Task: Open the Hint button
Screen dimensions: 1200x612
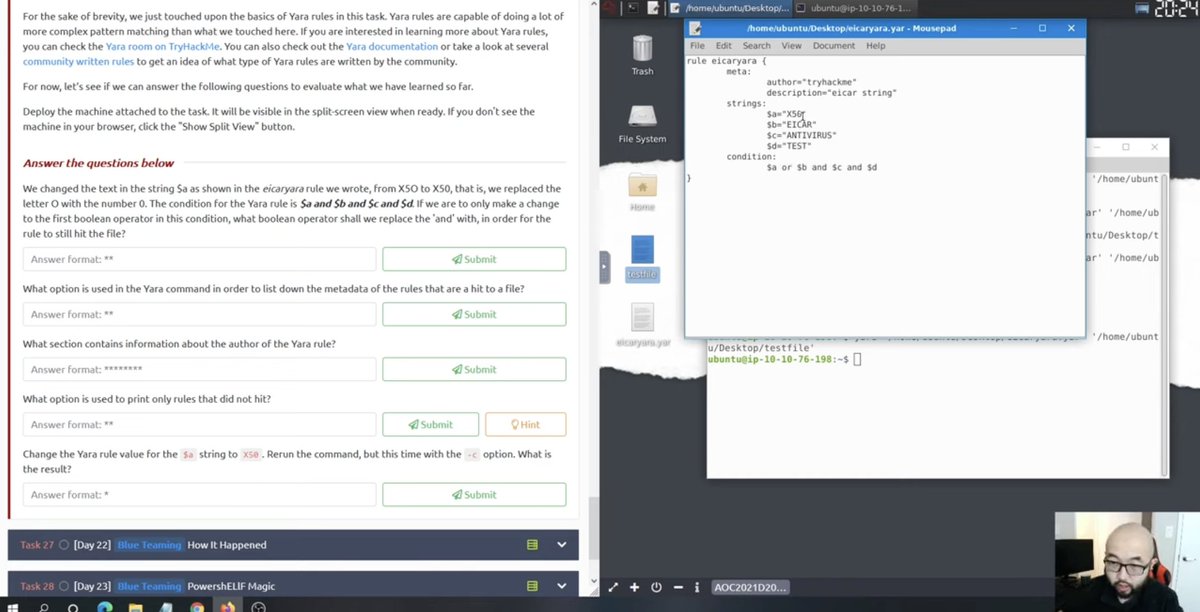Action: tap(526, 424)
